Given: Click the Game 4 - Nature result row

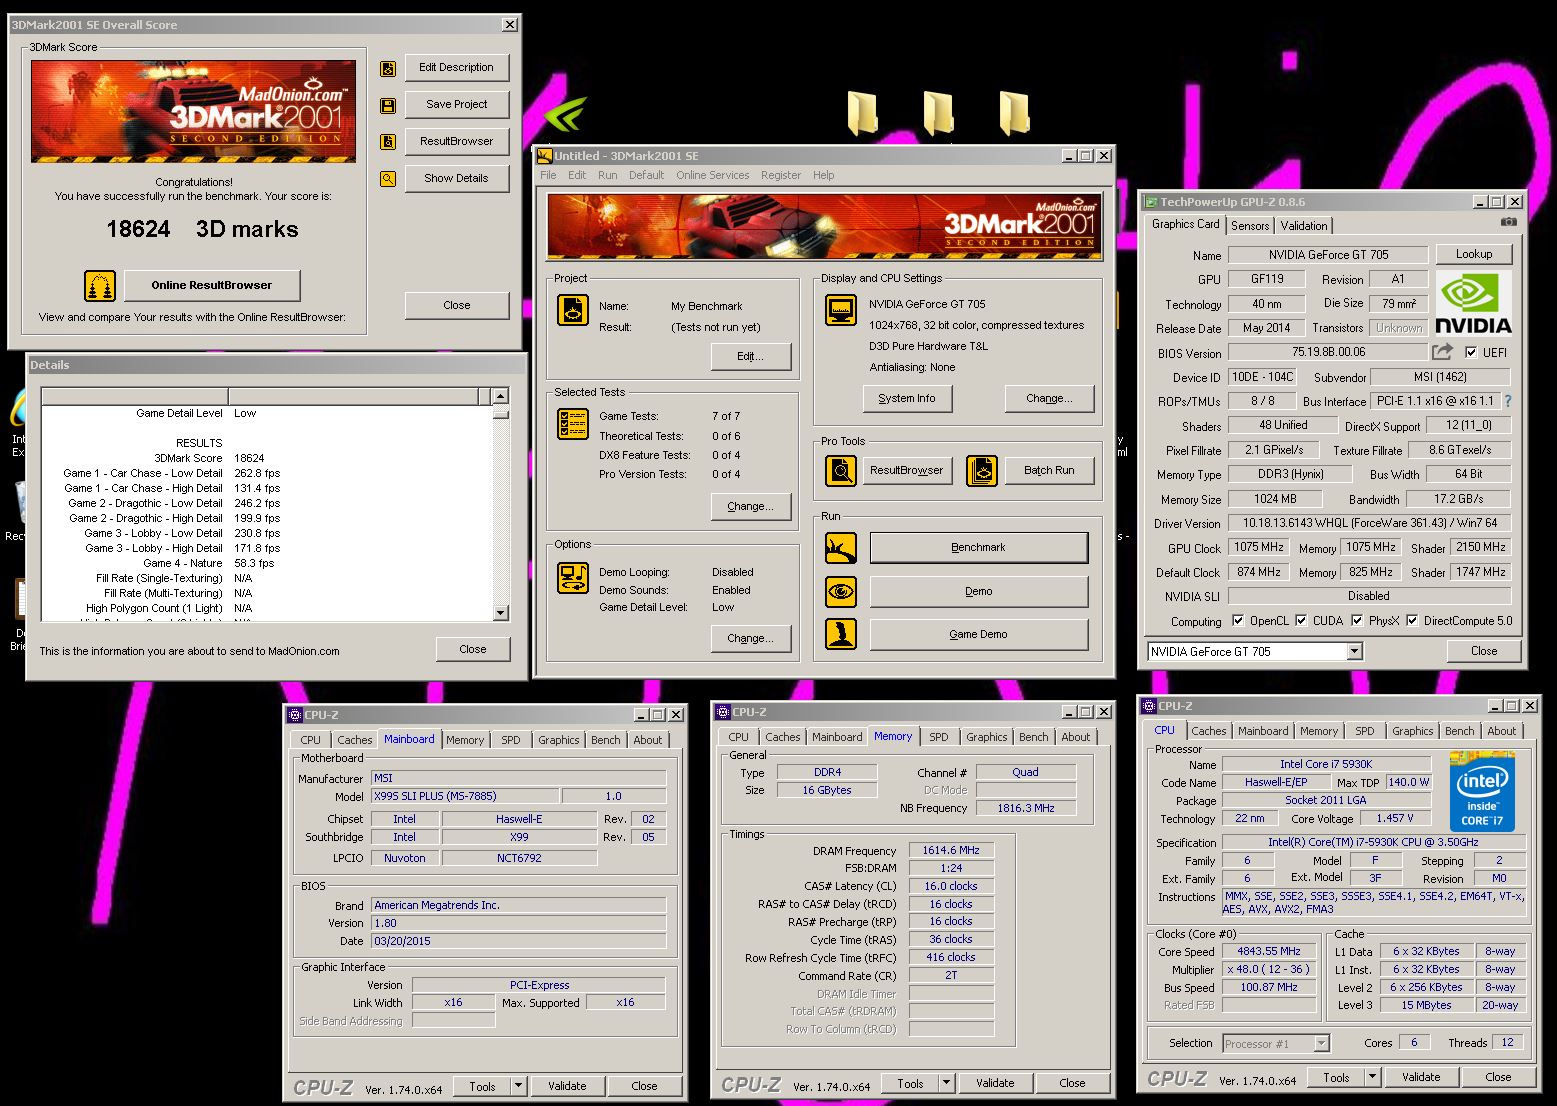Looking at the screenshot, I should [267, 563].
